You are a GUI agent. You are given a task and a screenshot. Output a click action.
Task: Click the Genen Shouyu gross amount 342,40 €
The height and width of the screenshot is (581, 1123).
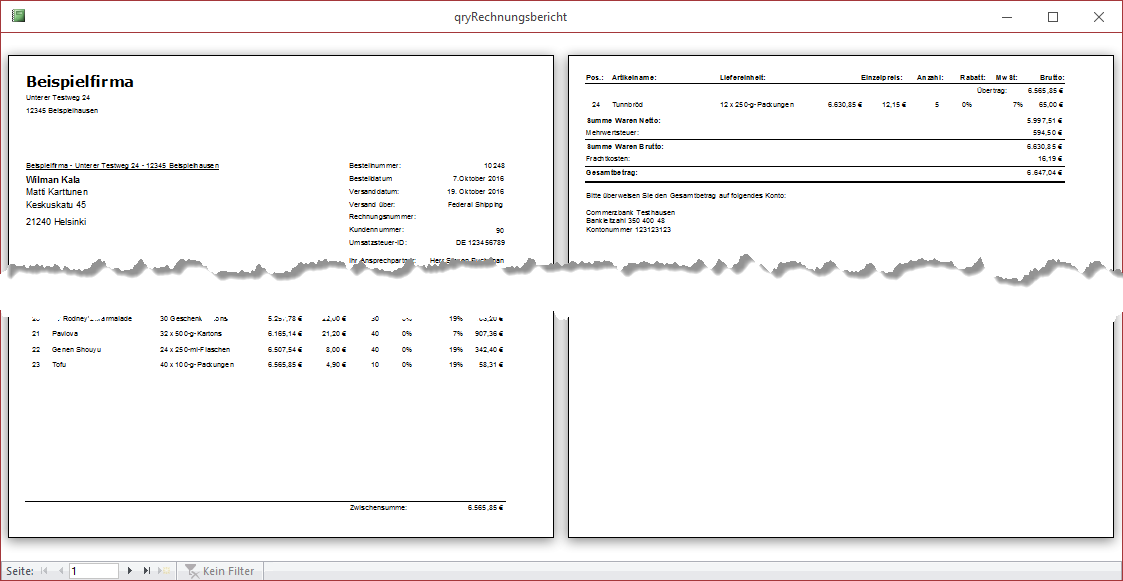pos(488,350)
